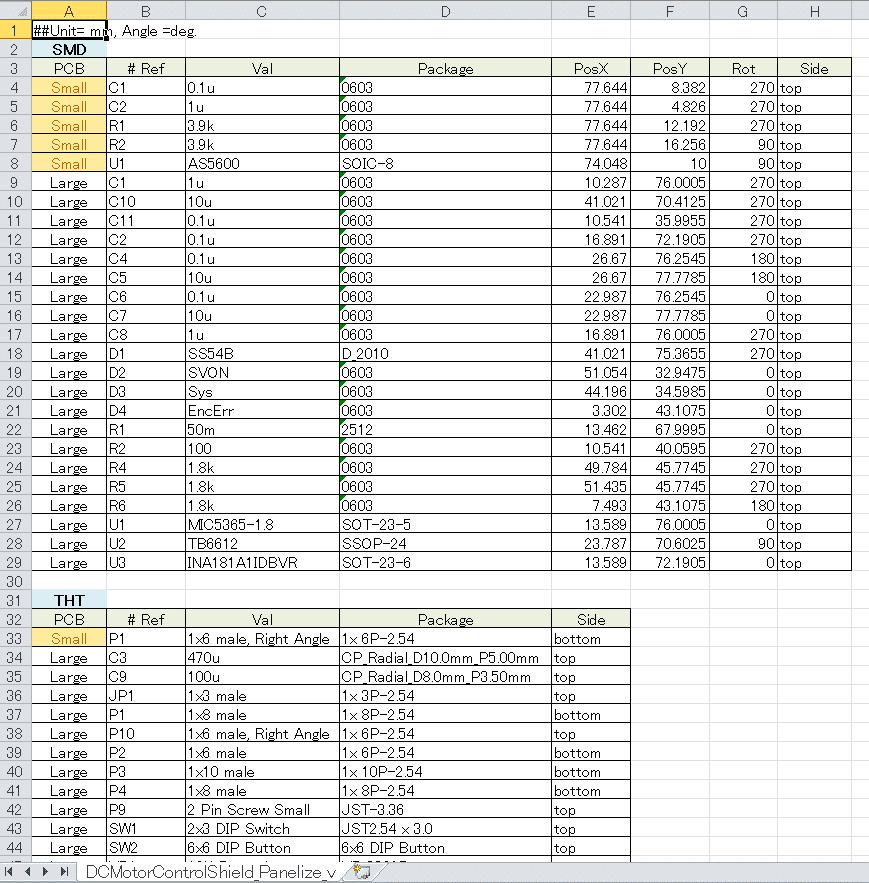869x883 pixels.
Task: Select the AS5600 value cell
Action: (x=262, y=164)
